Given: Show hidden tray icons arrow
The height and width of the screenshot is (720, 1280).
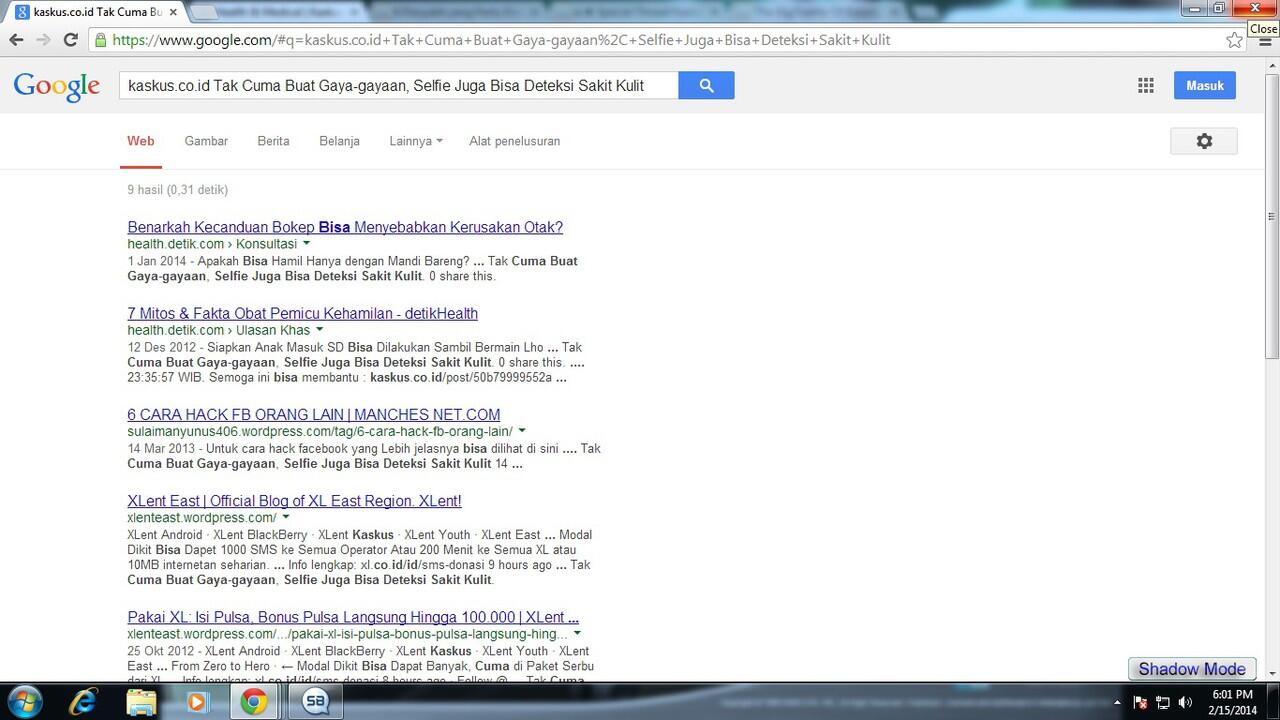Looking at the screenshot, I should tap(1118, 702).
